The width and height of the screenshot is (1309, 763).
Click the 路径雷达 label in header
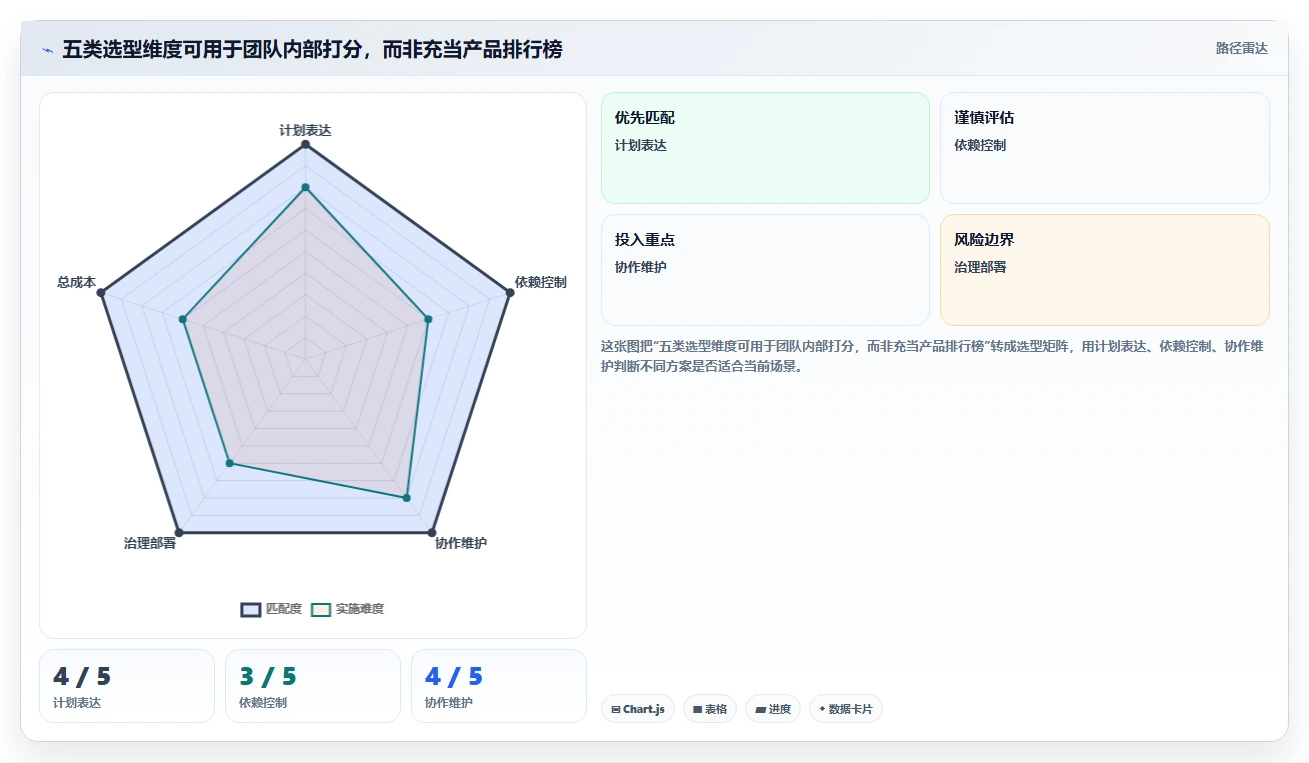coord(1241,48)
